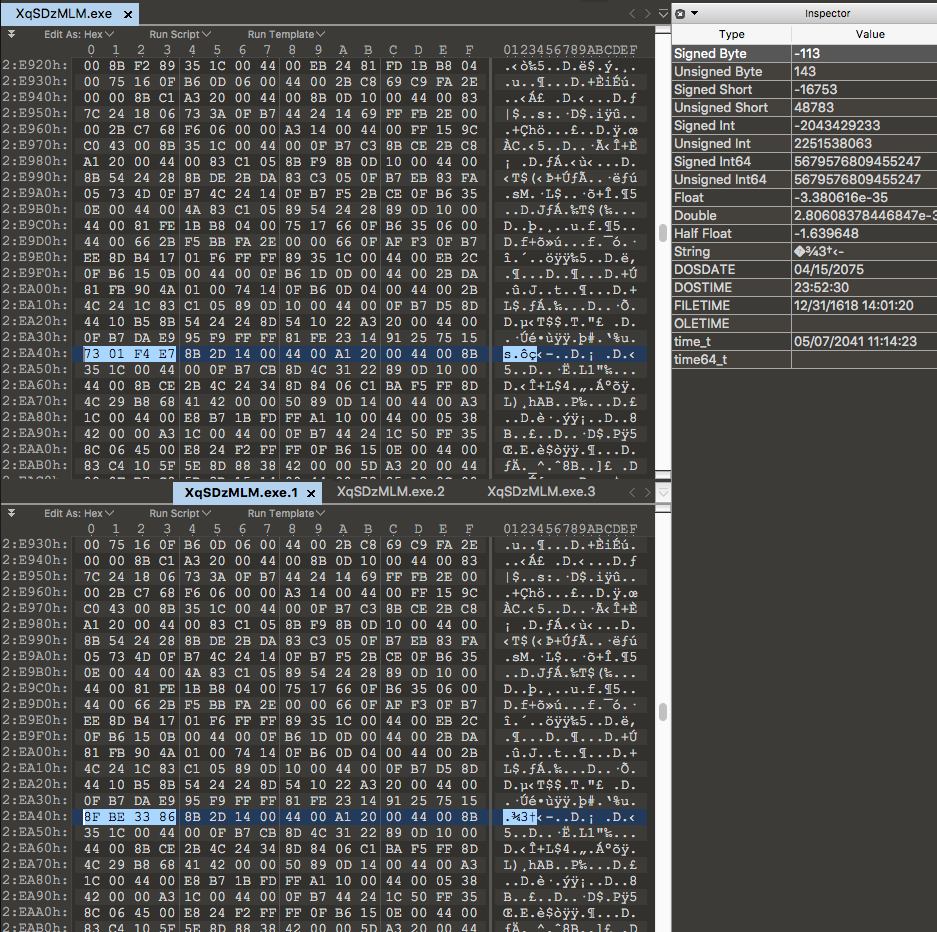Click the Inspector panel close icon
The image size is (937, 932).
coord(680,13)
